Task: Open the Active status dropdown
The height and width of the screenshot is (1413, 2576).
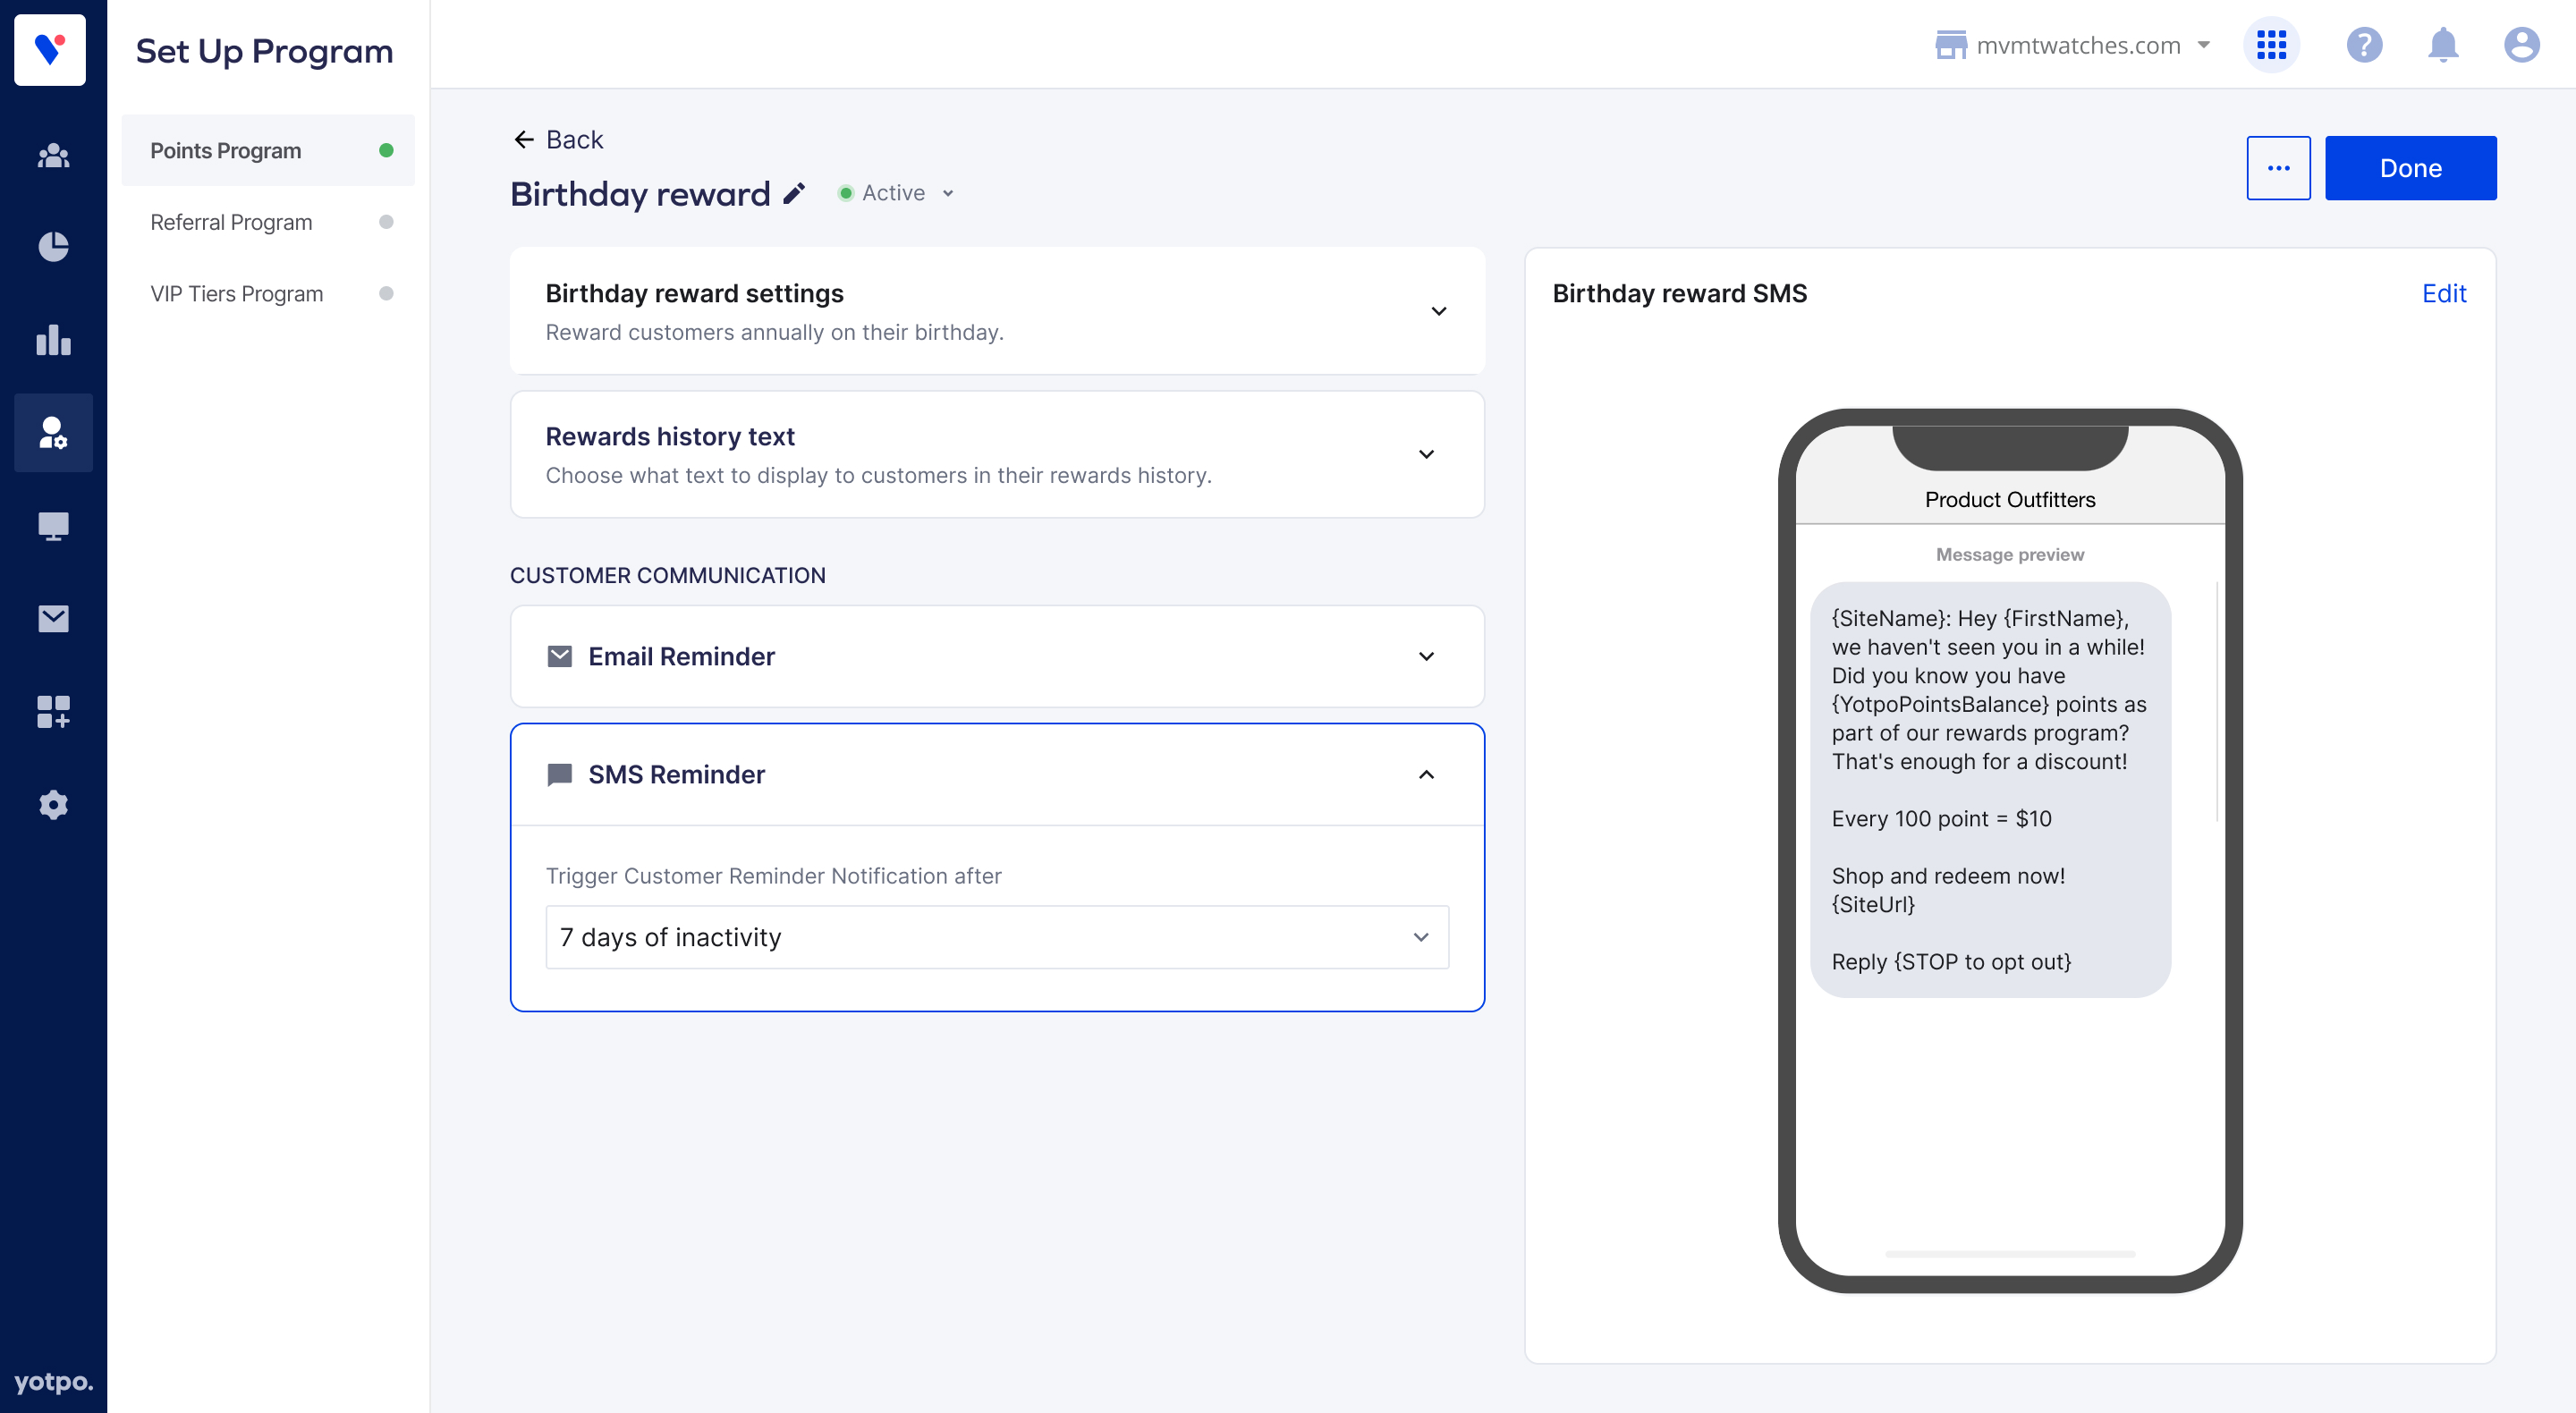Action: [896, 193]
